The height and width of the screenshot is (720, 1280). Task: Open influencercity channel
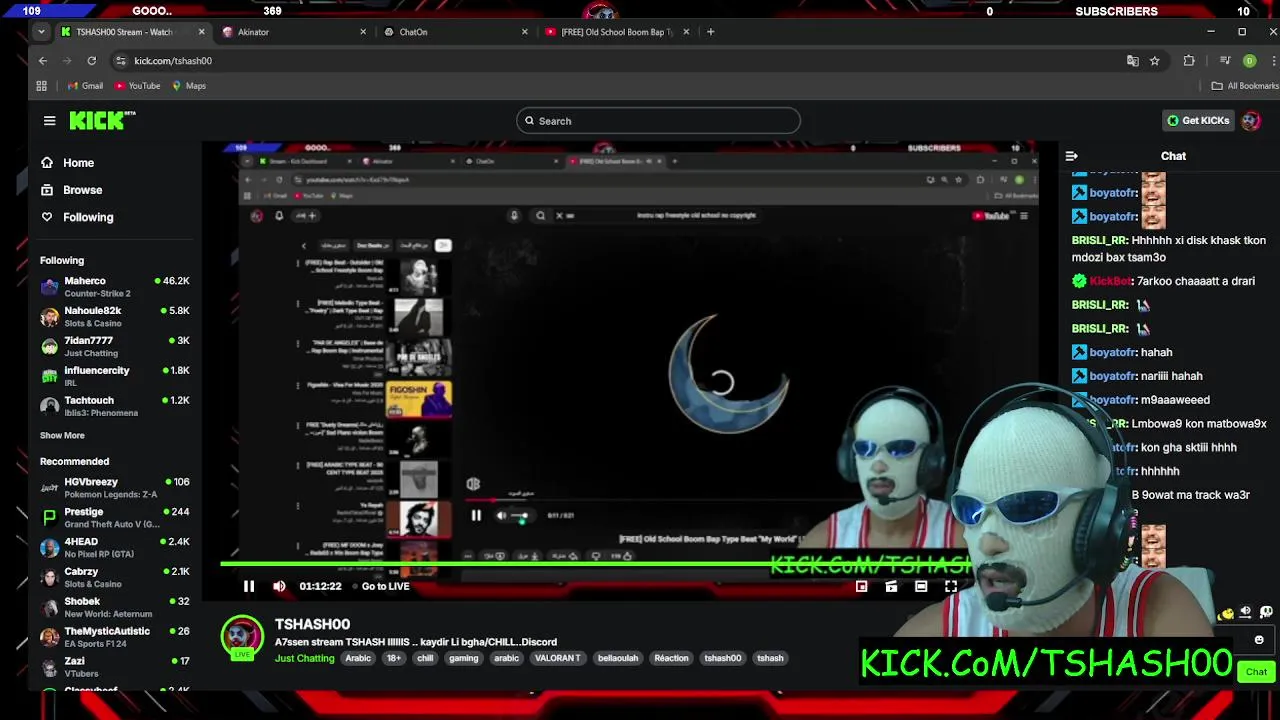point(115,376)
